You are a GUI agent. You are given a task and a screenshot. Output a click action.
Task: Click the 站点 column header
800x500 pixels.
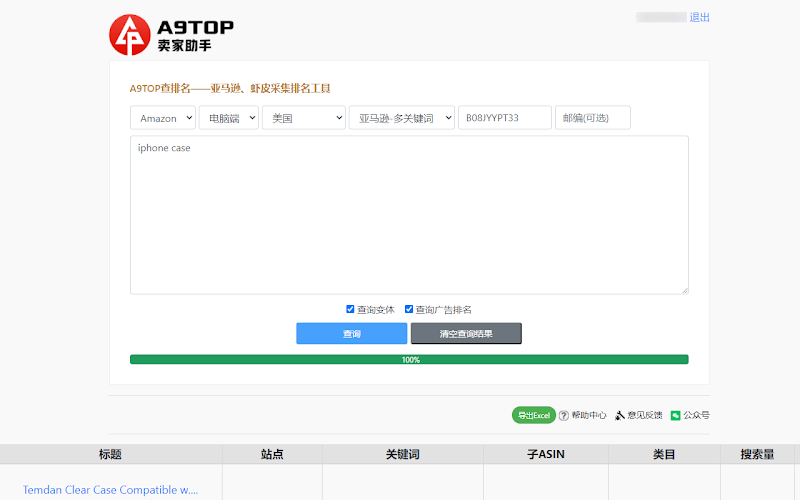[x=272, y=454]
